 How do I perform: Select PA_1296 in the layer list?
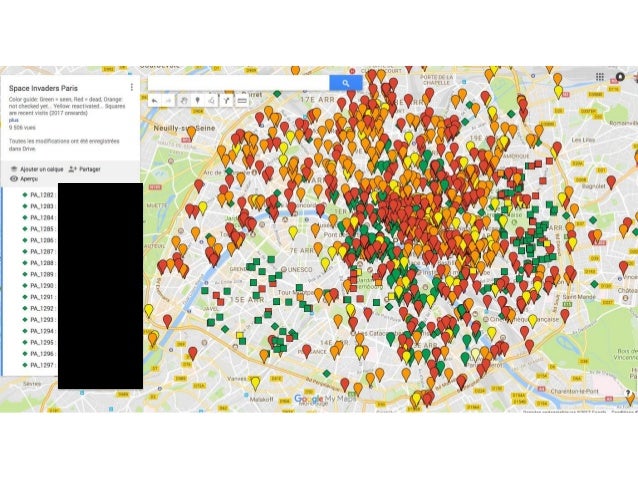(39, 354)
